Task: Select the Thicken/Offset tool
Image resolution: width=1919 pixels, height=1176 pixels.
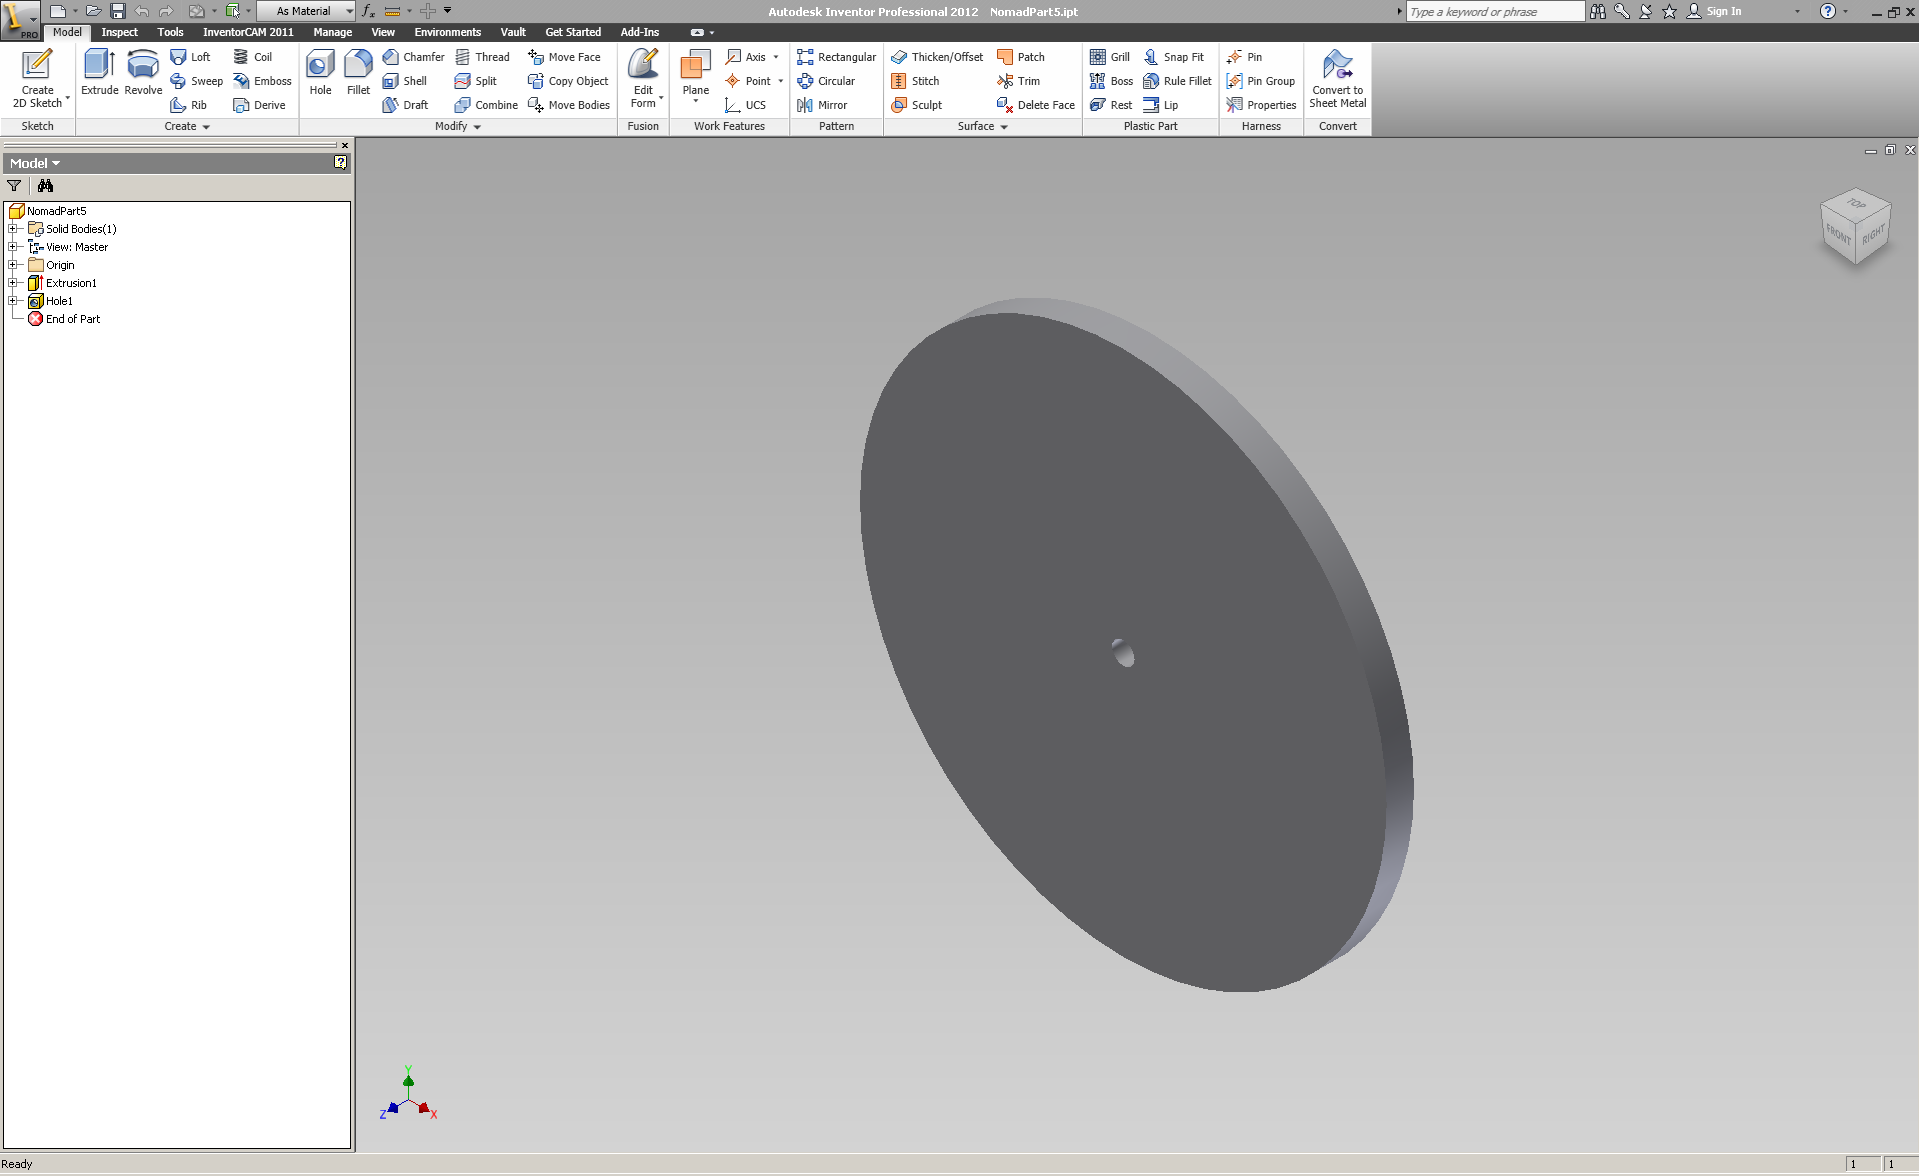Action: coord(937,57)
